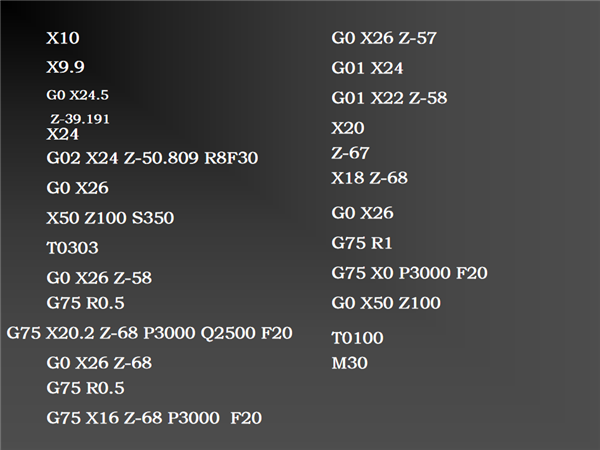This screenshot has height=450, width=600.
Task: Click the T0100 line
Action: (358, 338)
